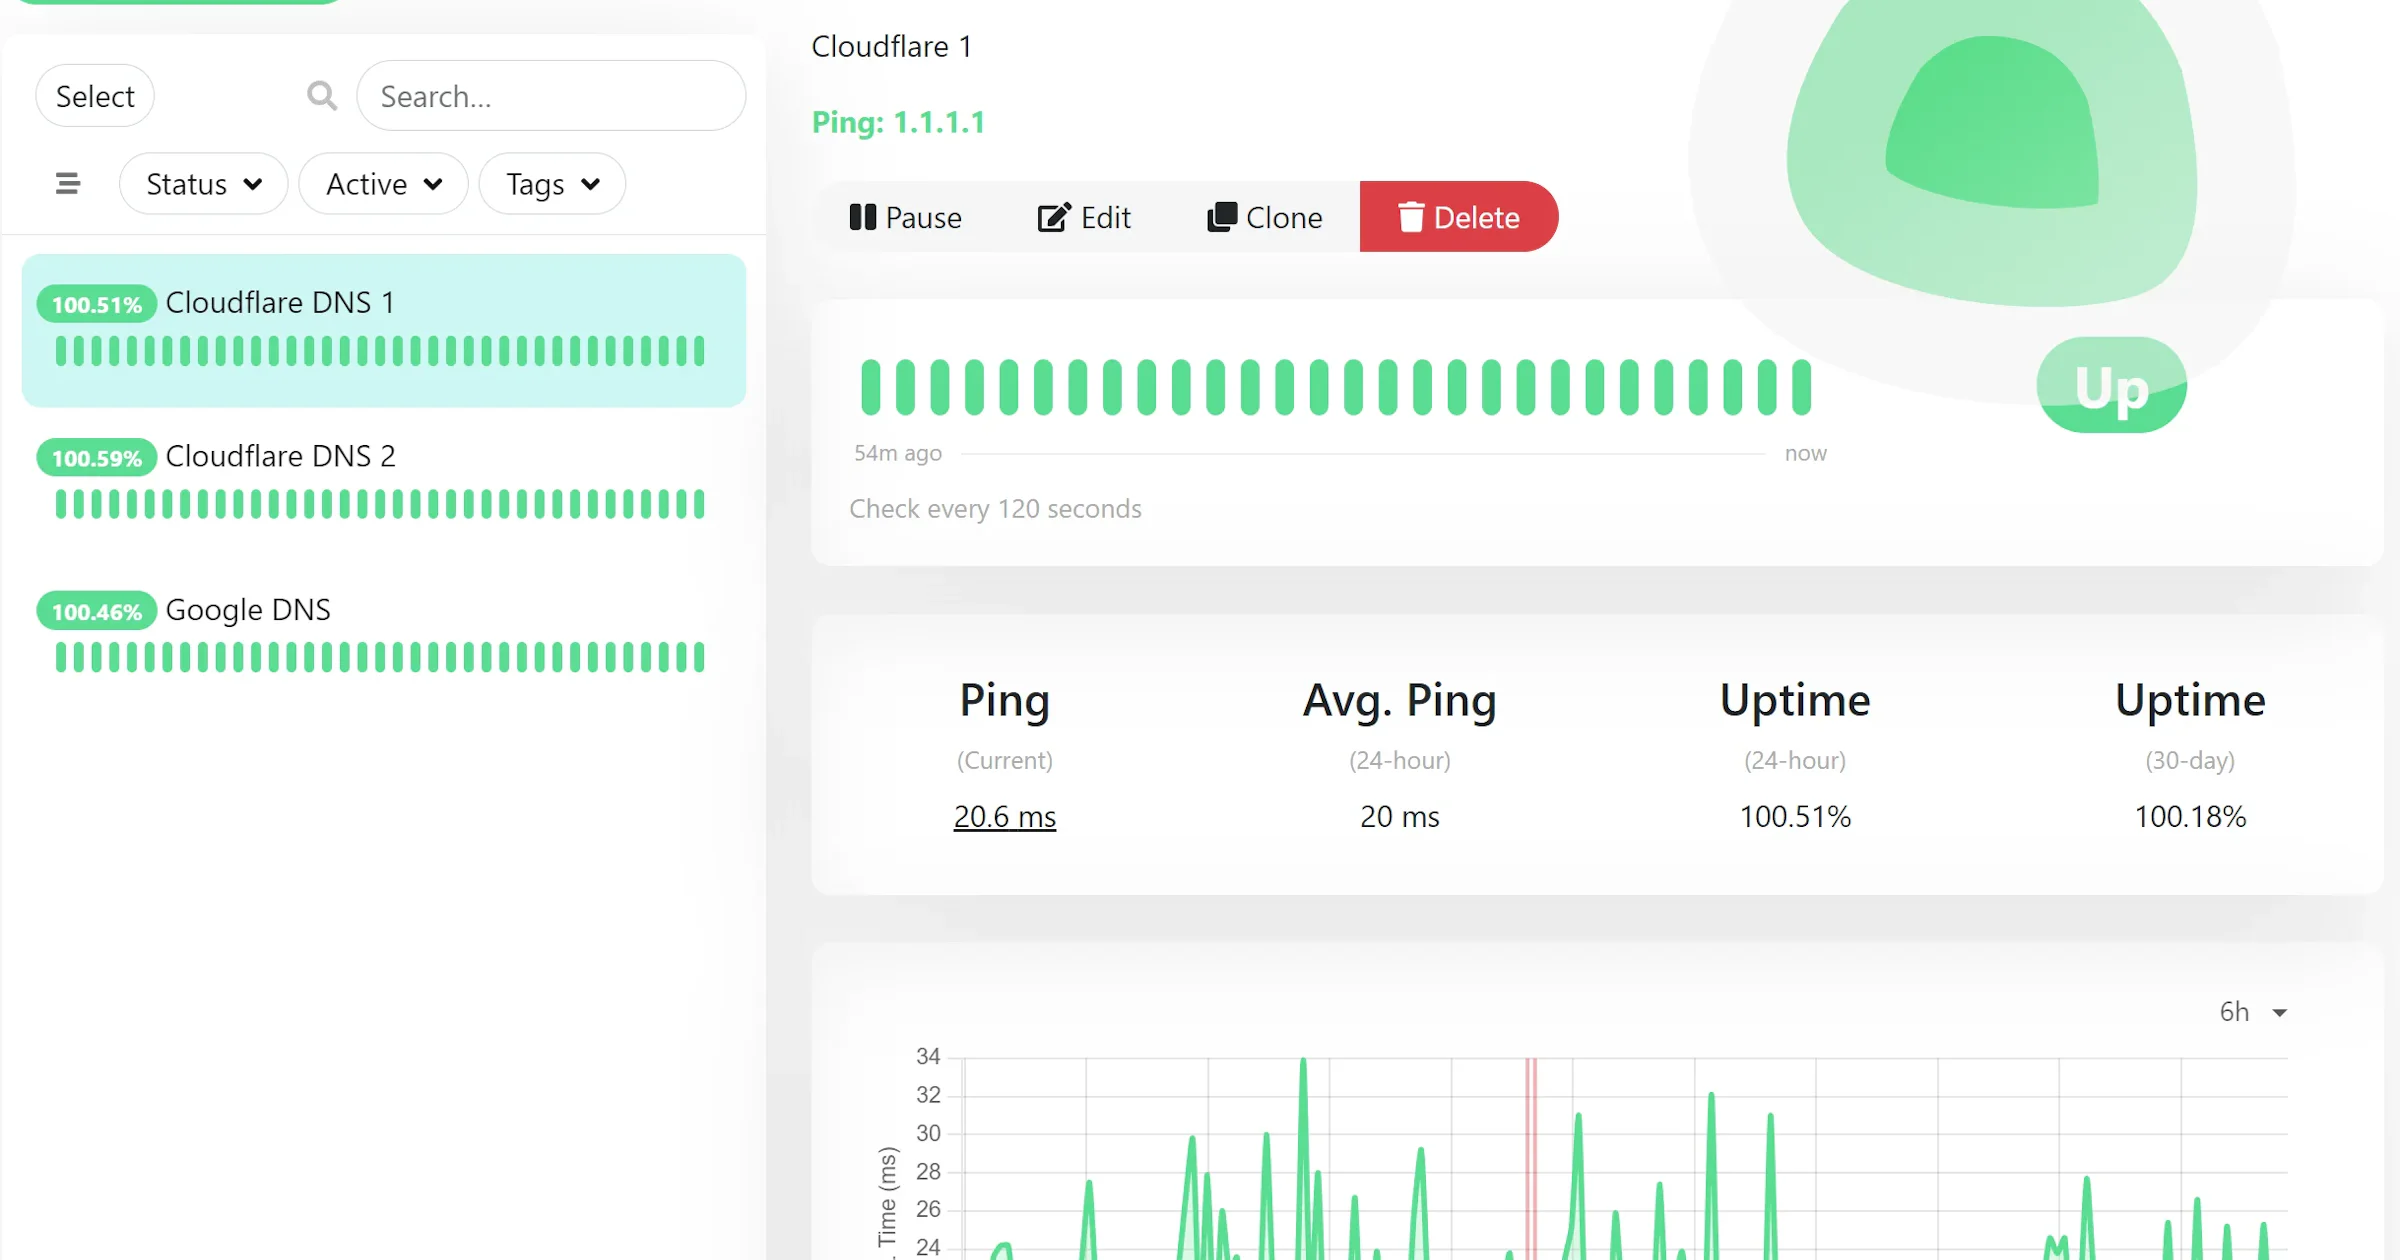The height and width of the screenshot is (1260, 2400).
Task: Open the filter list hamburger icon
Action: coord(67,184)
